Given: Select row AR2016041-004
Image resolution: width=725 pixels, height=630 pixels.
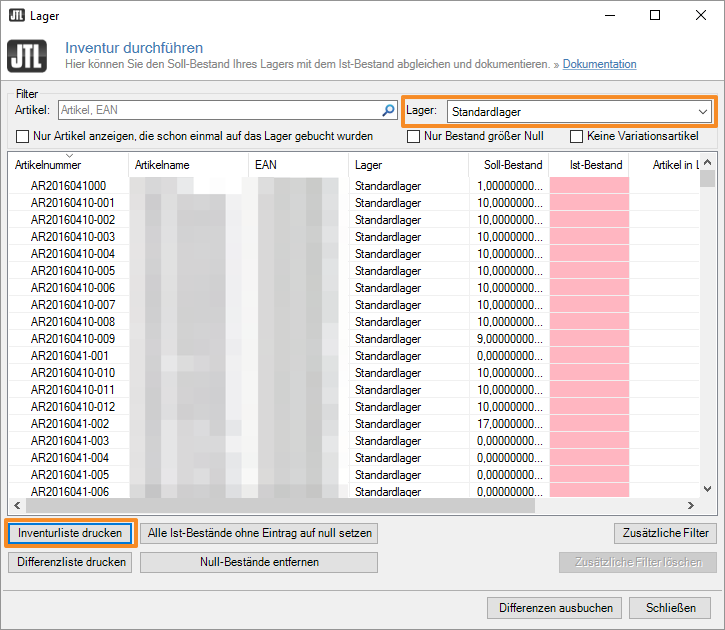Looking at the screenshot, I should pos(354,458).
